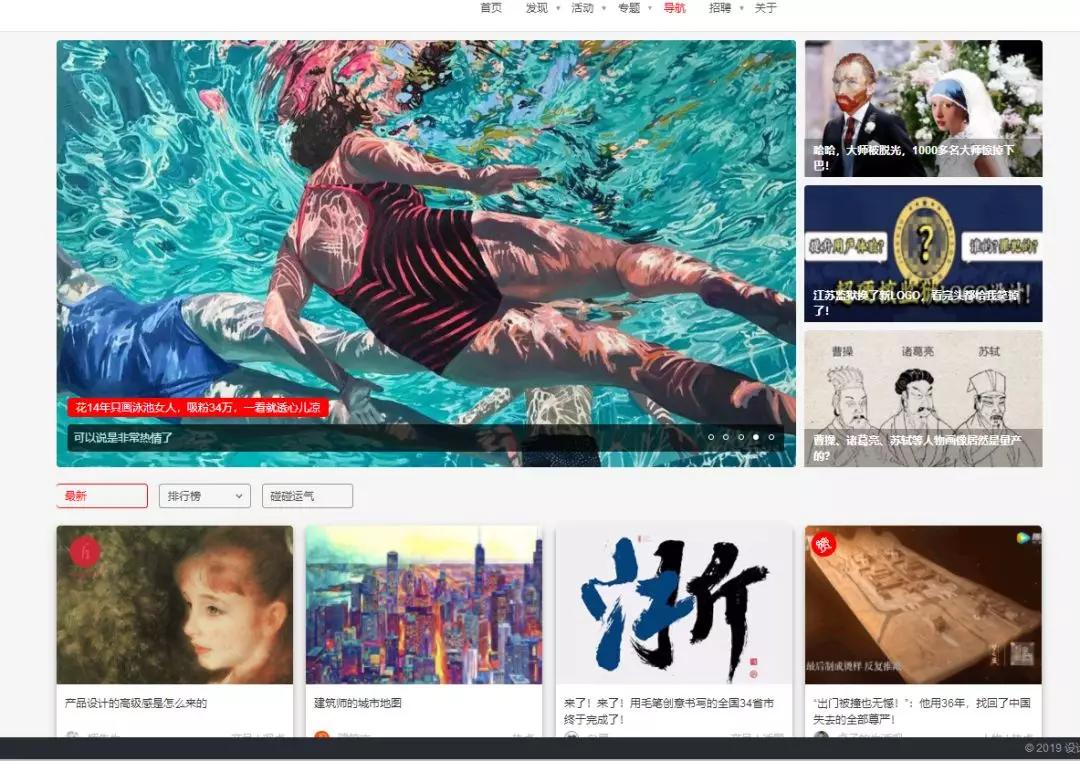1080x761 pixels.
Task: Click the 碰碰运气 button
Action: pyautogui.click(x=307, y=496)
